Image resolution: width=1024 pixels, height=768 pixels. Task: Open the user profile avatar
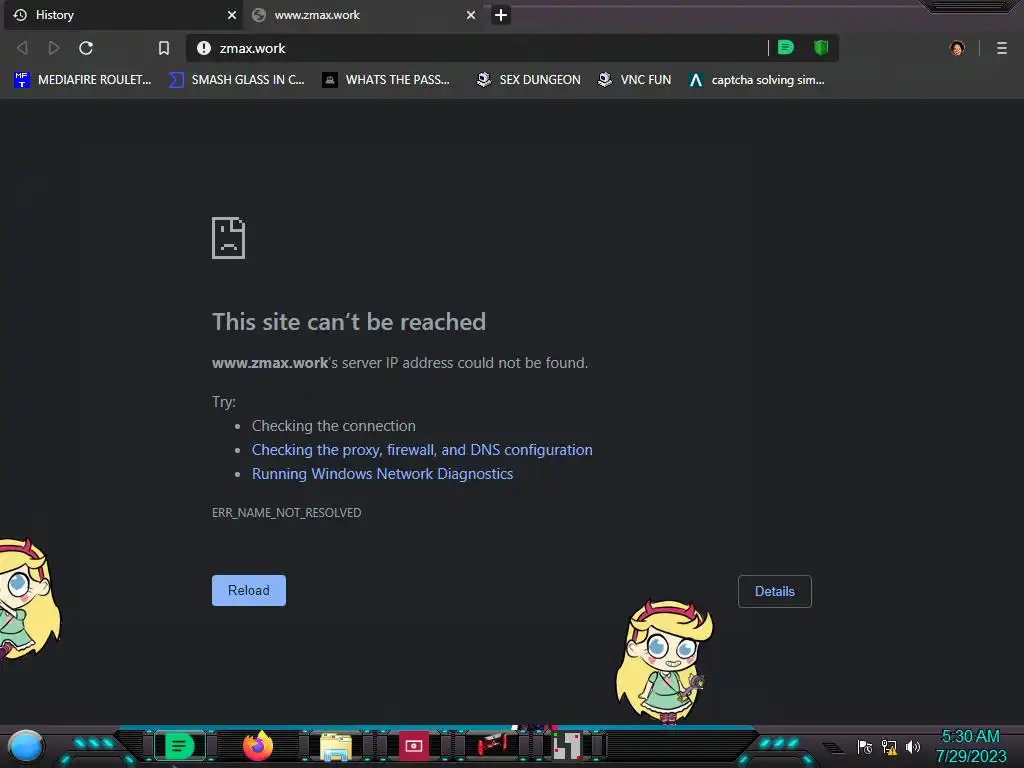(957, 48)
